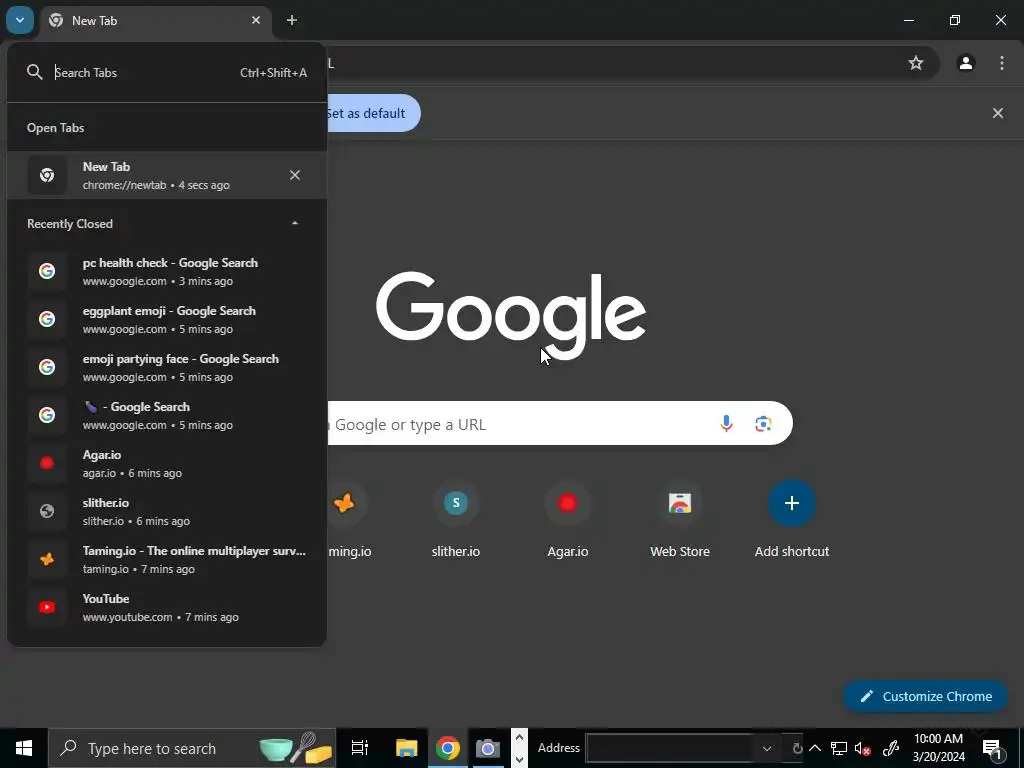Select the New Tab browser tab
Screen dimensions: 1024x768
click(156, 21)
